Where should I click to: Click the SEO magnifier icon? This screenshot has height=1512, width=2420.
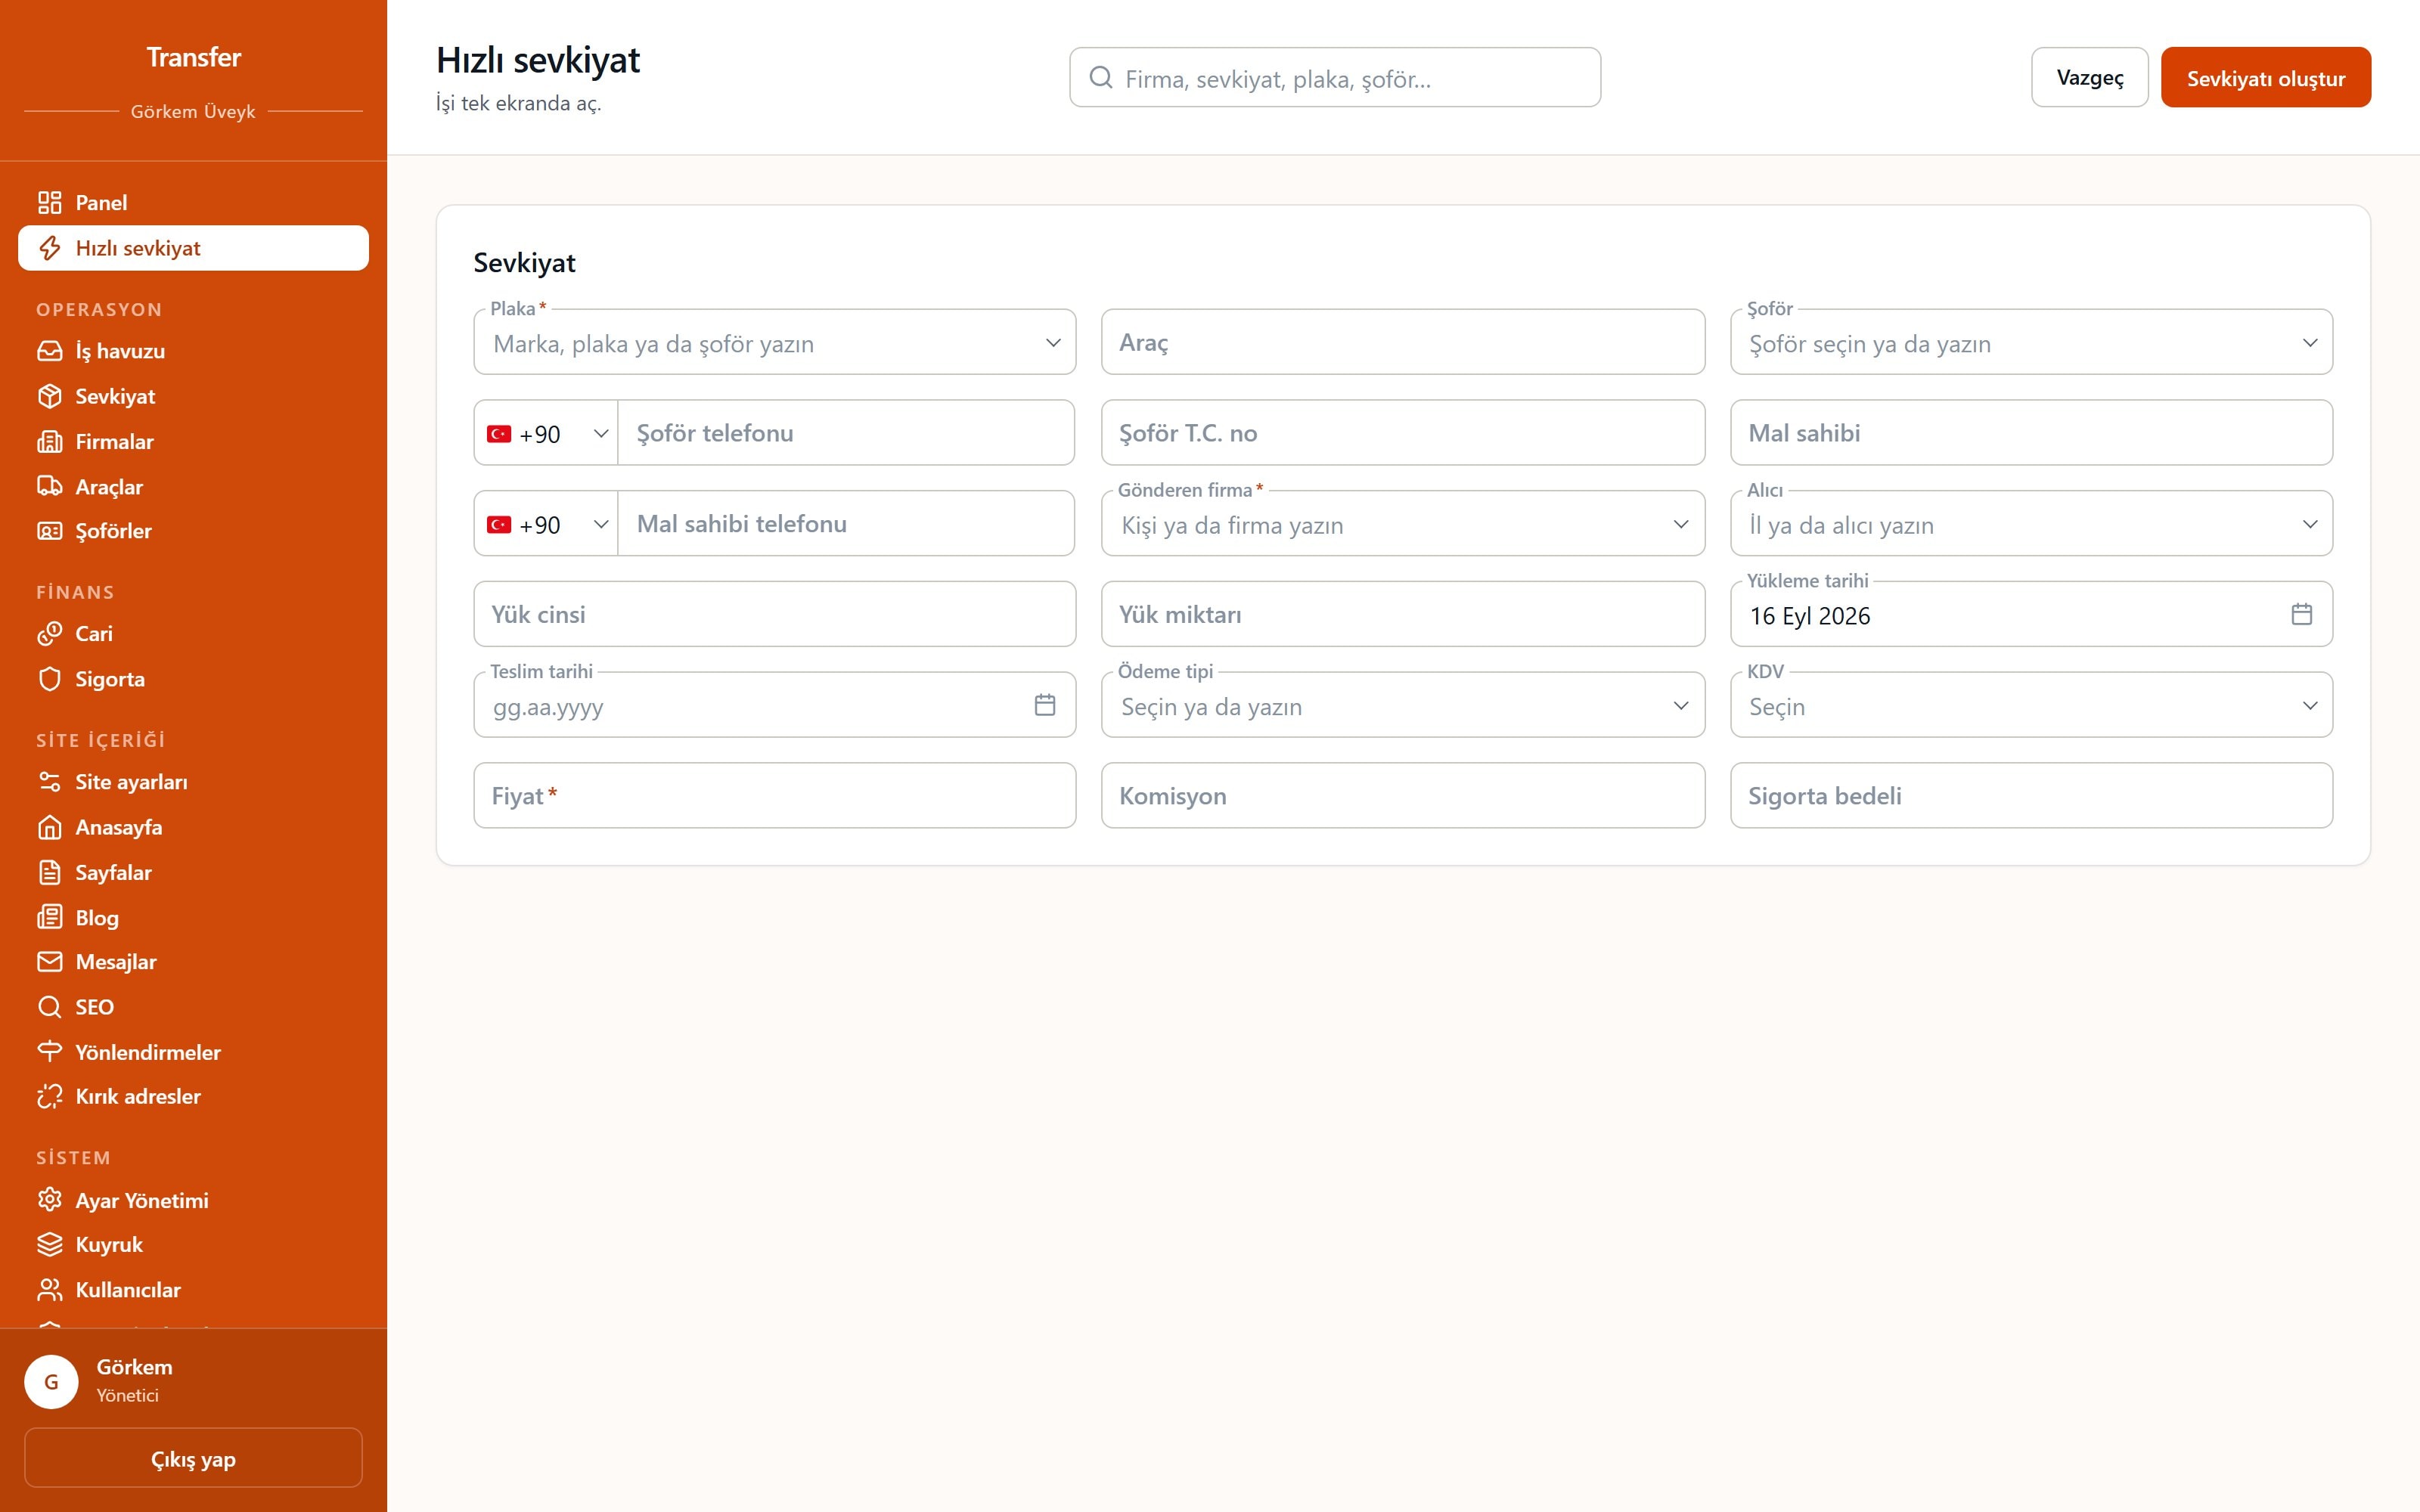(x=49, y=1007)
